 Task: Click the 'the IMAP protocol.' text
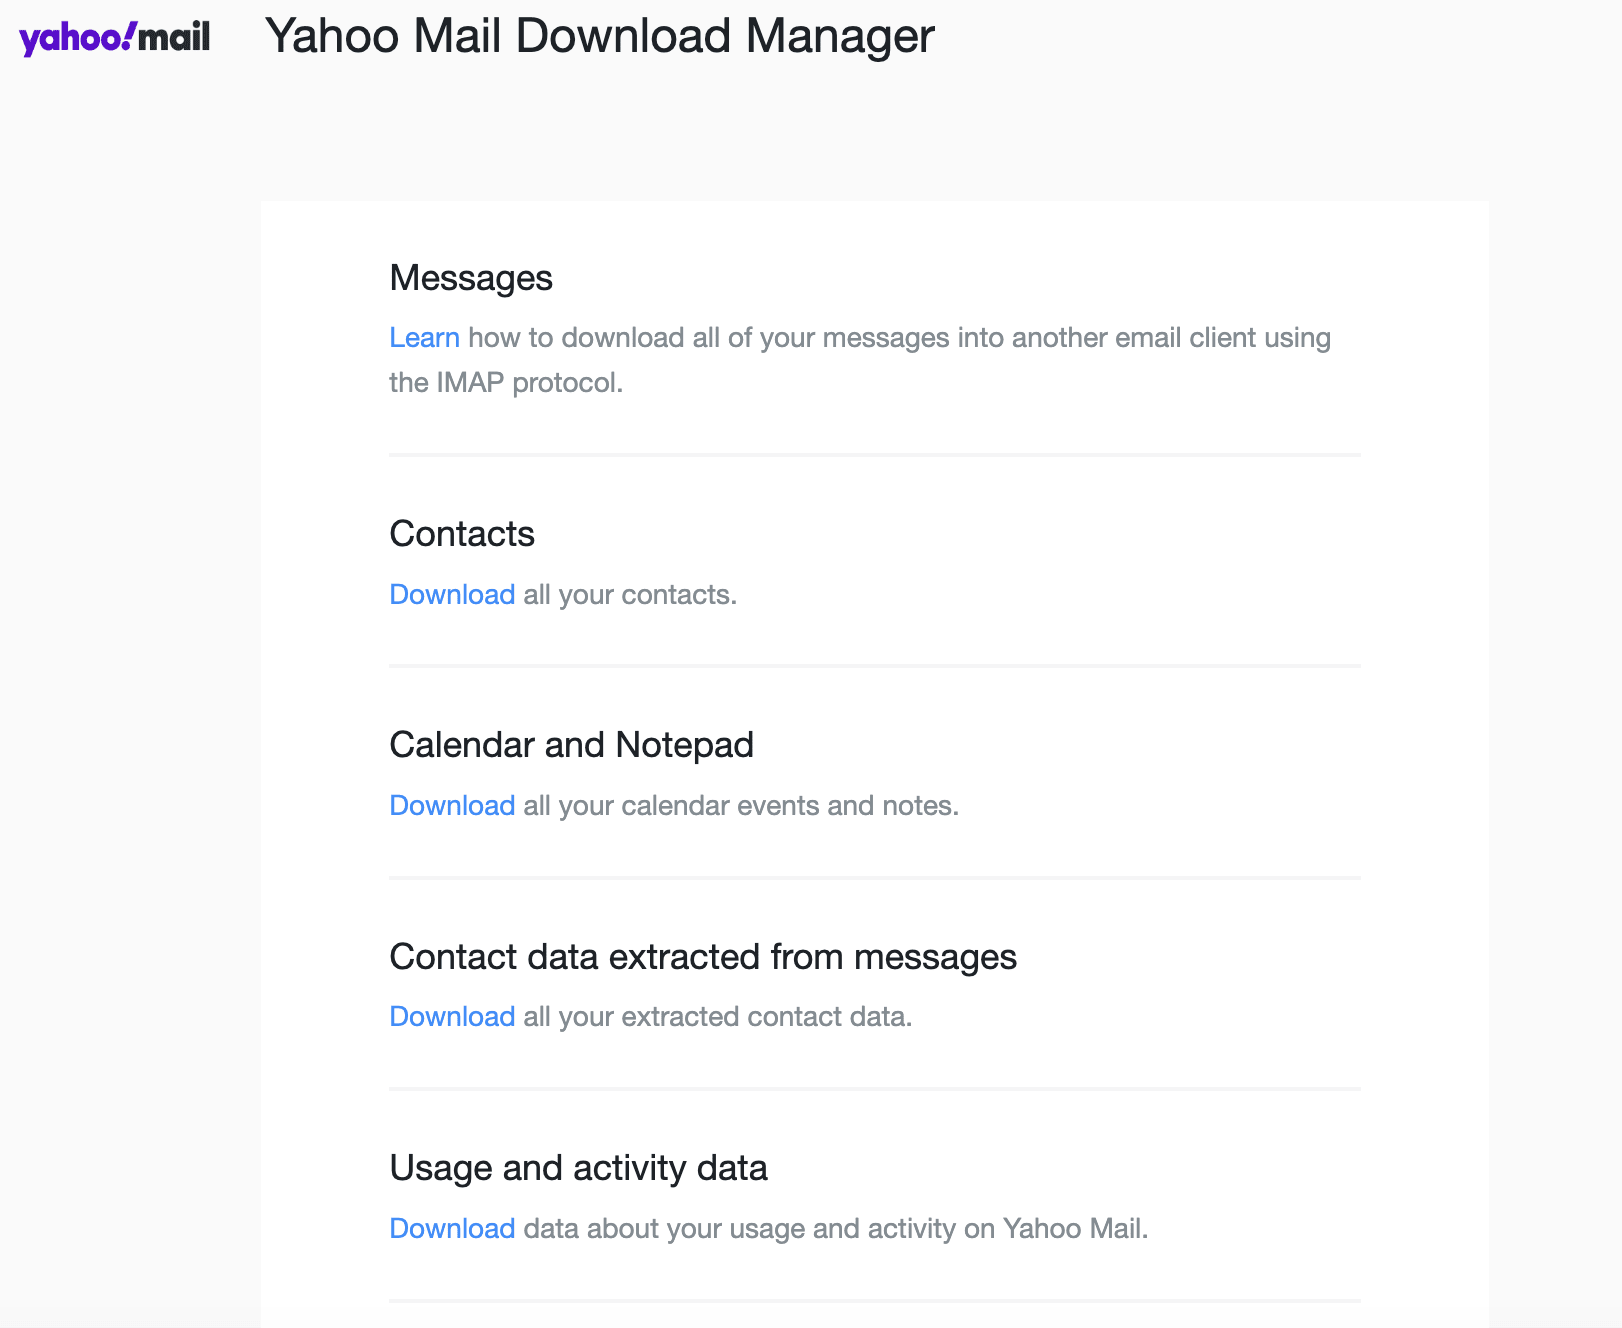click(506, 383)
